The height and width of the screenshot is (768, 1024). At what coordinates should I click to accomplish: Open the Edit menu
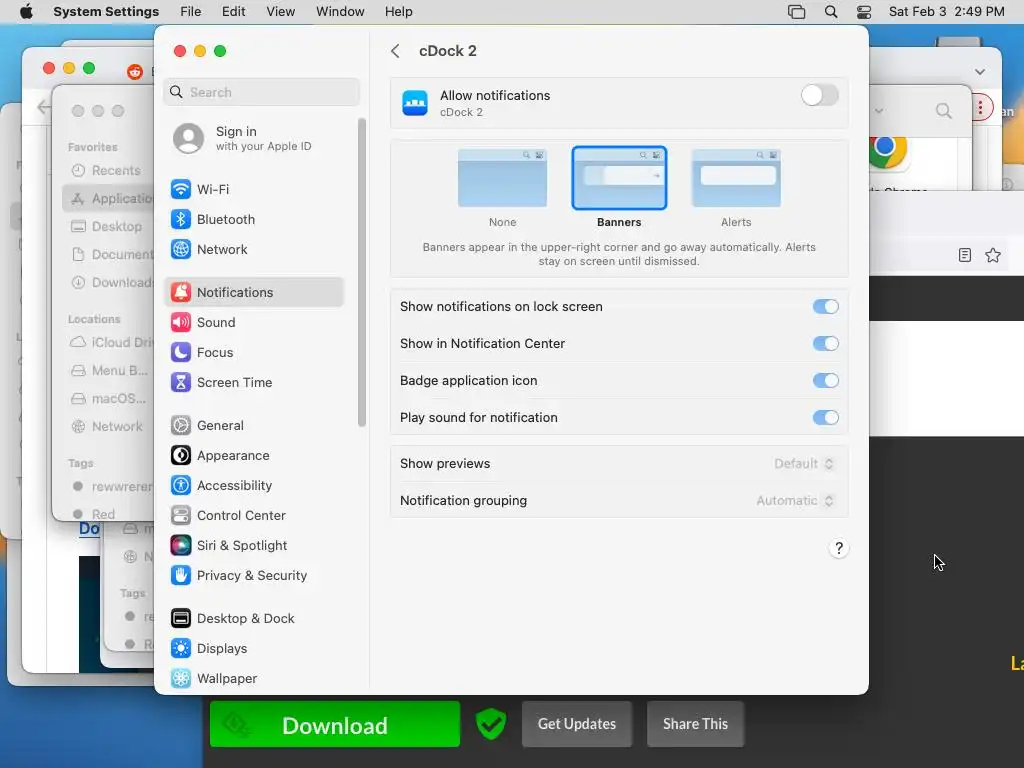(233, 12)
